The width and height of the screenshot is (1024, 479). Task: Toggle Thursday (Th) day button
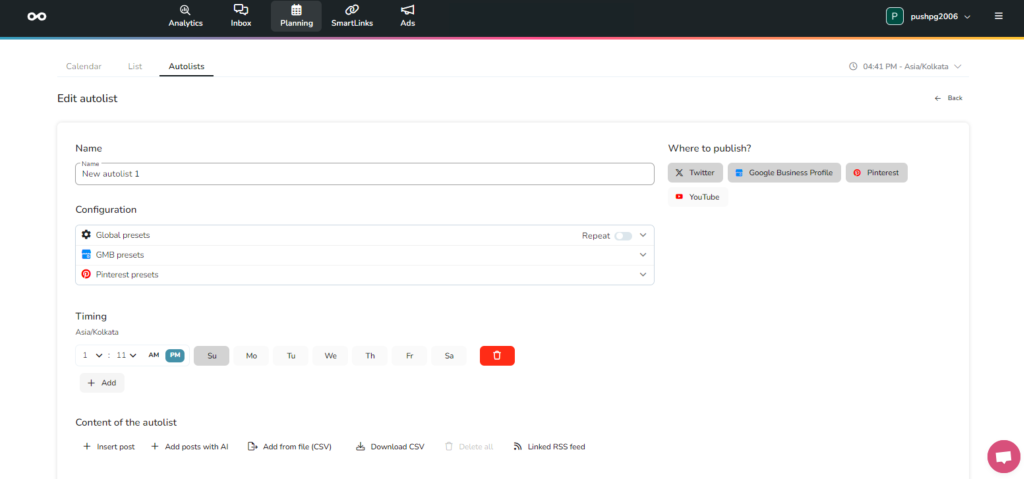pos(370,355)
